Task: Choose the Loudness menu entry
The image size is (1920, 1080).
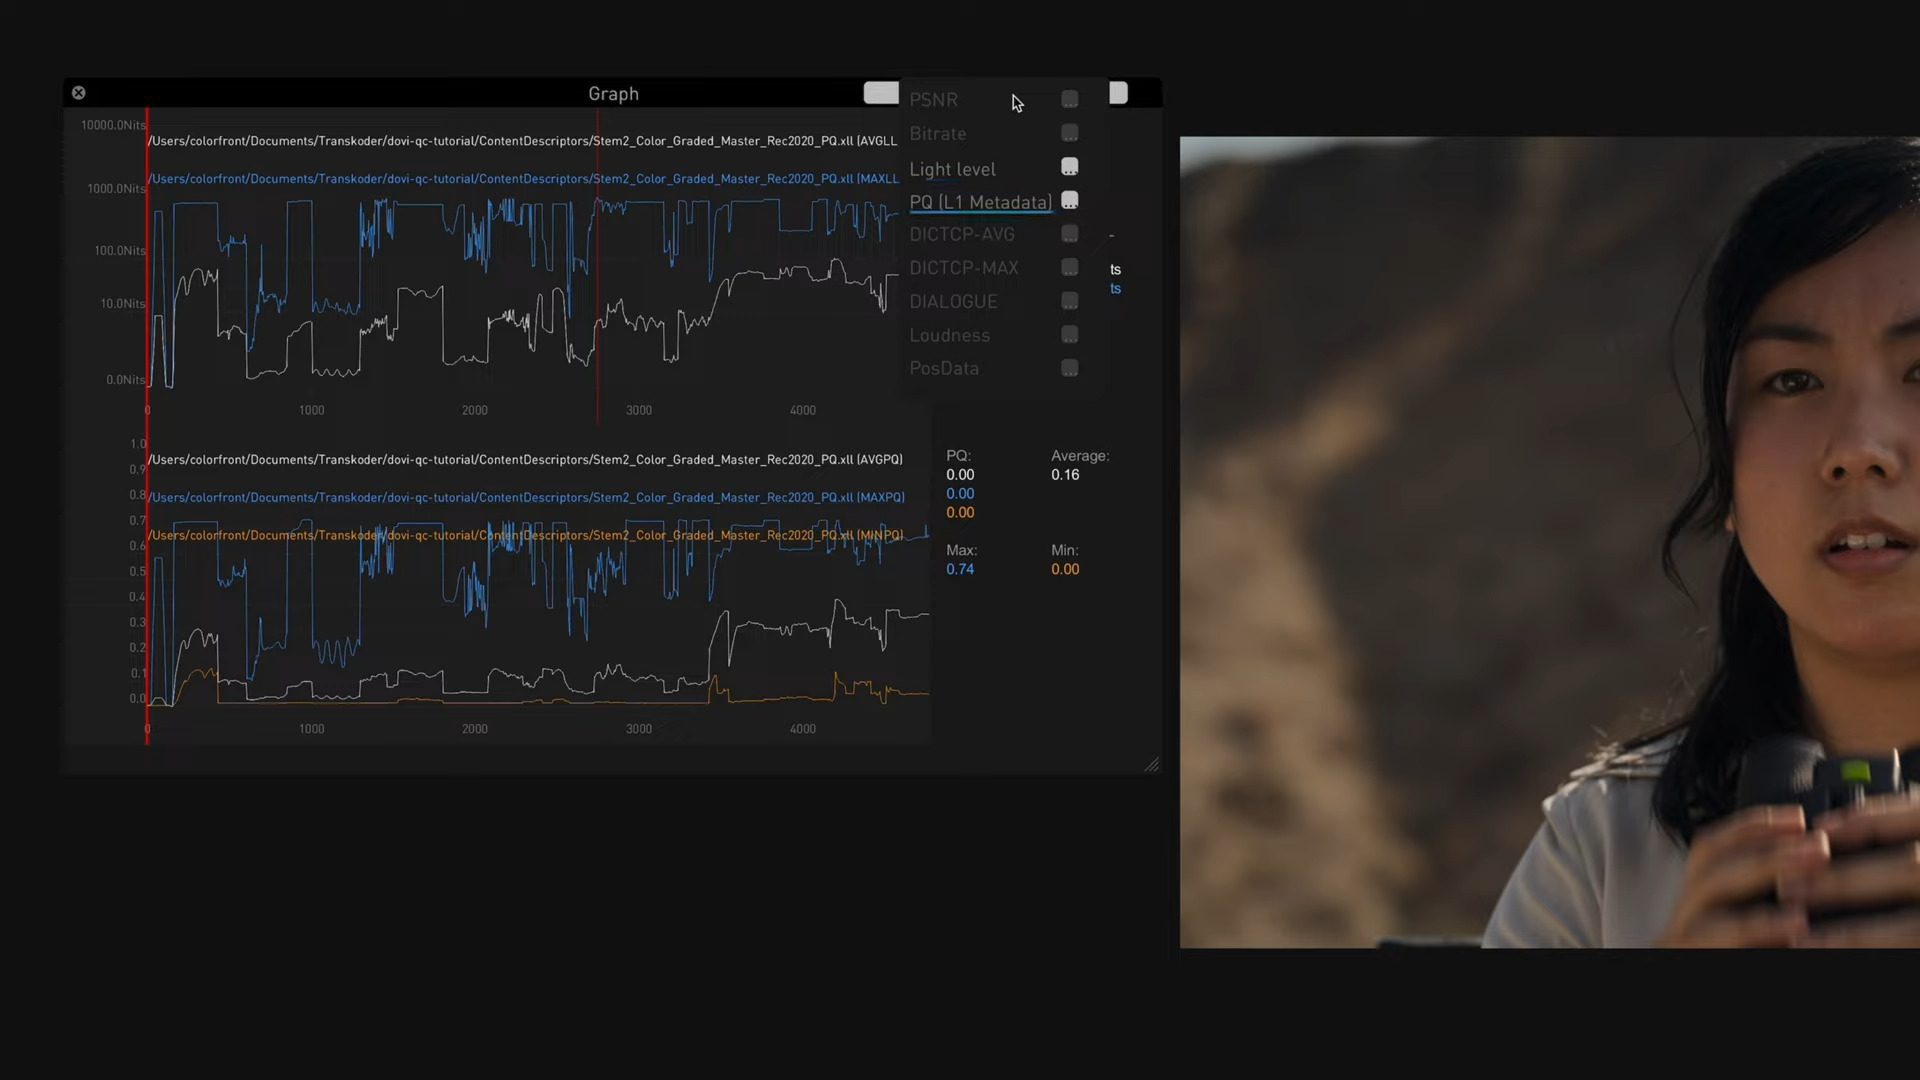Action: pyautogui.click(x=949, y=335)
